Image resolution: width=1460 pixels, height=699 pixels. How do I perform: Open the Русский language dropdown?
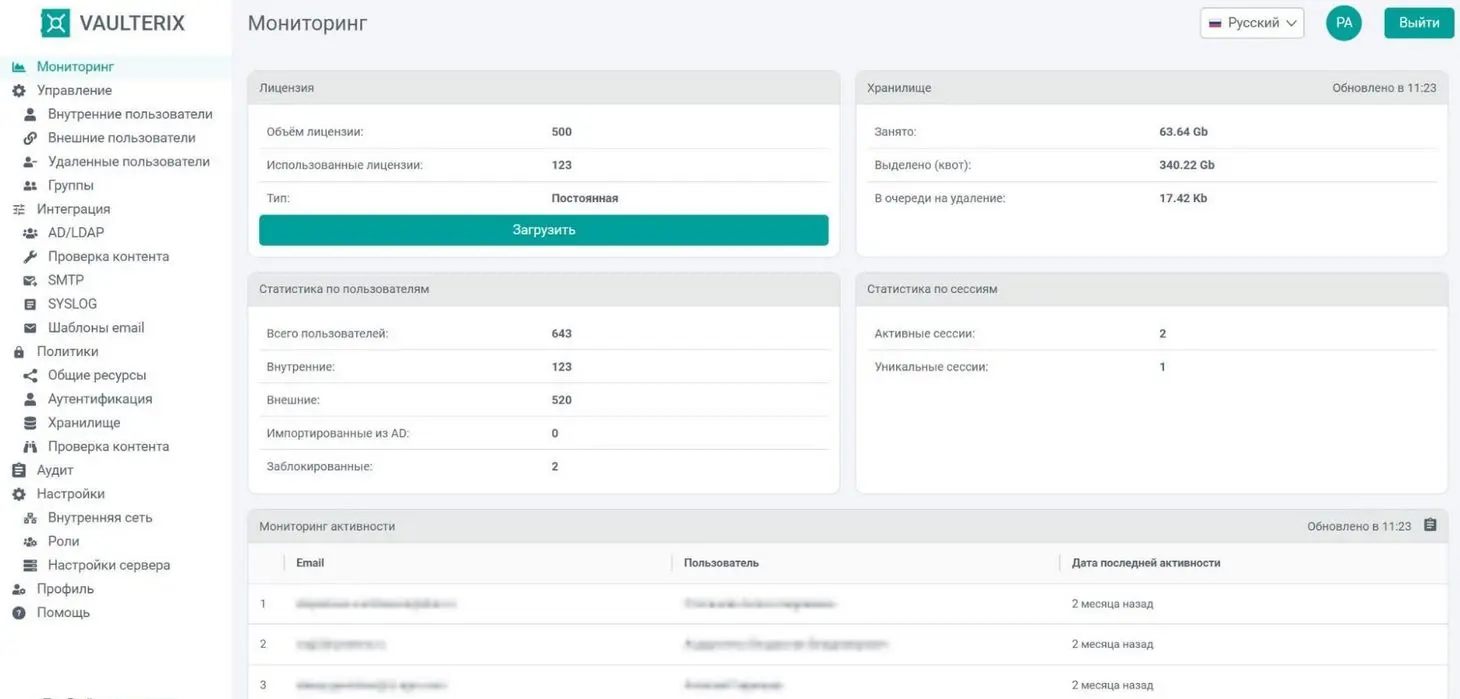[1252, 23]
